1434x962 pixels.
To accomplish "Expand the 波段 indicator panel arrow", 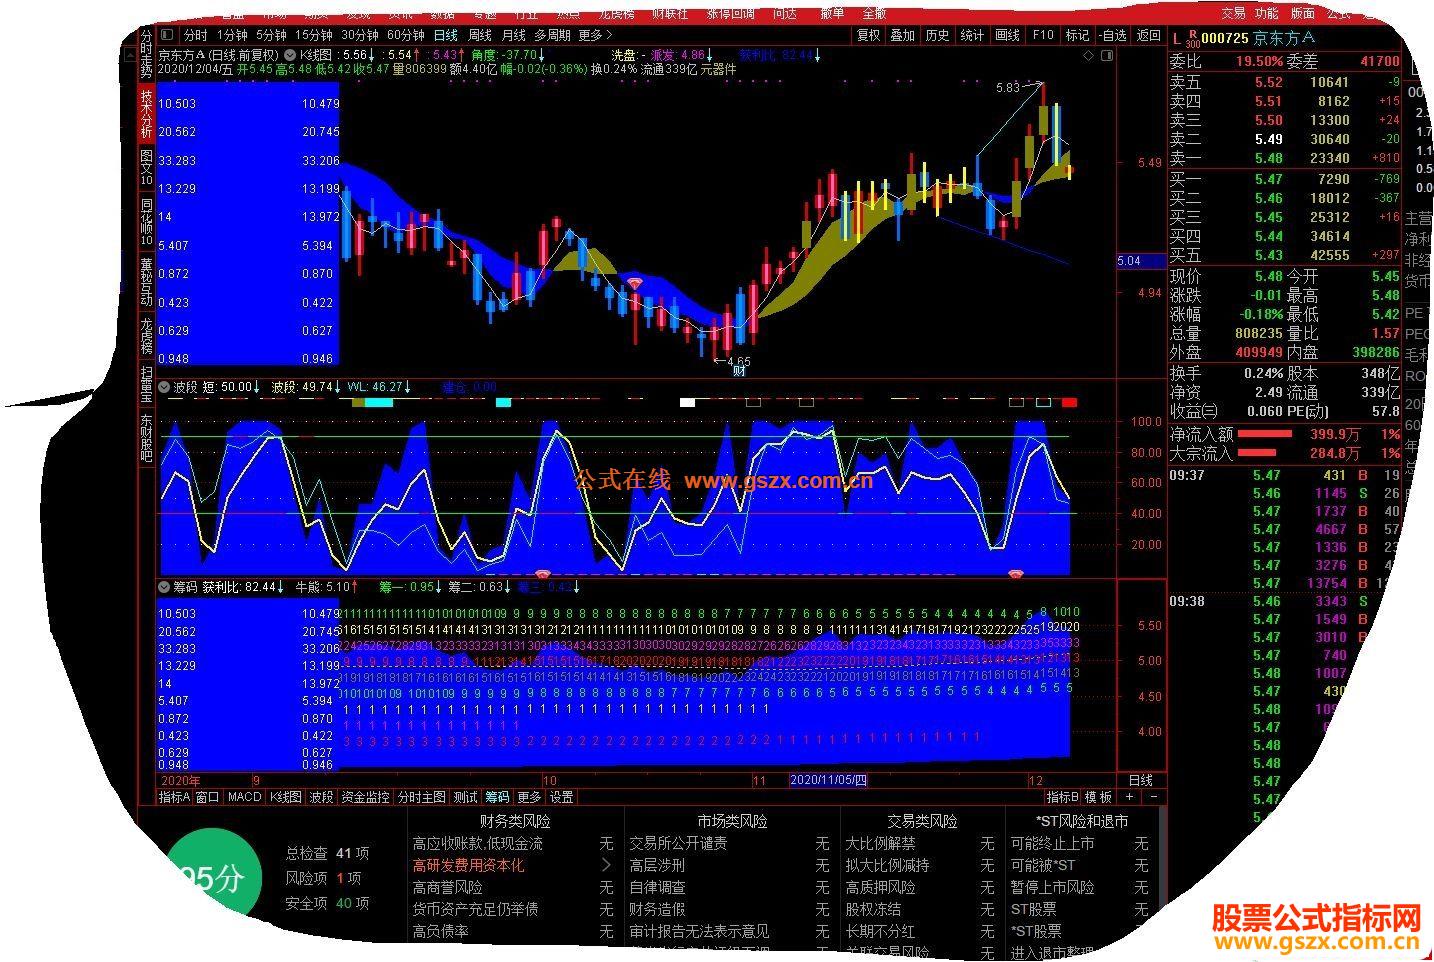I will (165, 387).
